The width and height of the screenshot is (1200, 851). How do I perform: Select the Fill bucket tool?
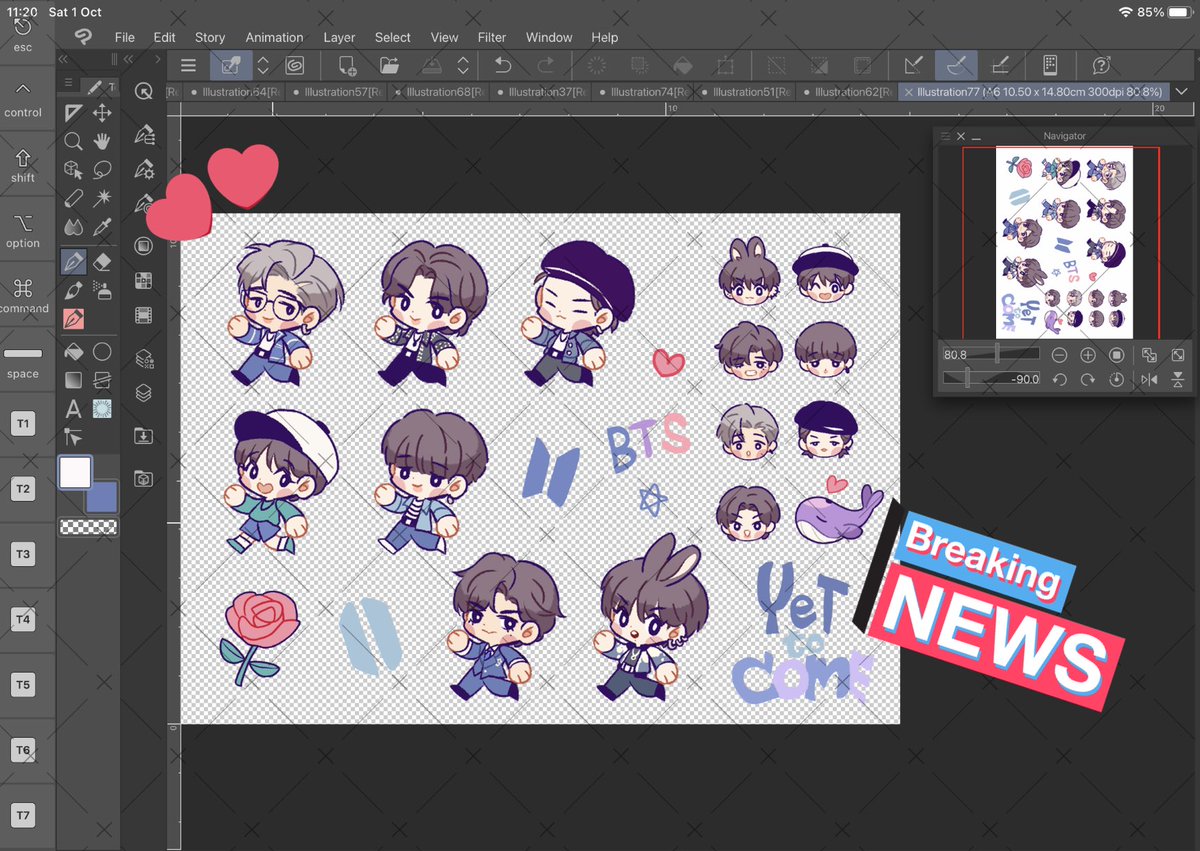pyautogui.click(x=73, y=352)
